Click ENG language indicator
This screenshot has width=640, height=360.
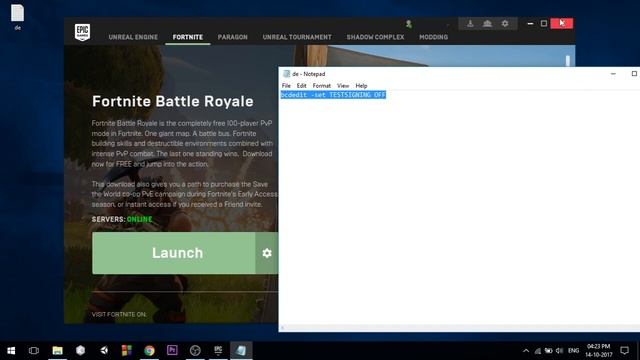point(573,351)
